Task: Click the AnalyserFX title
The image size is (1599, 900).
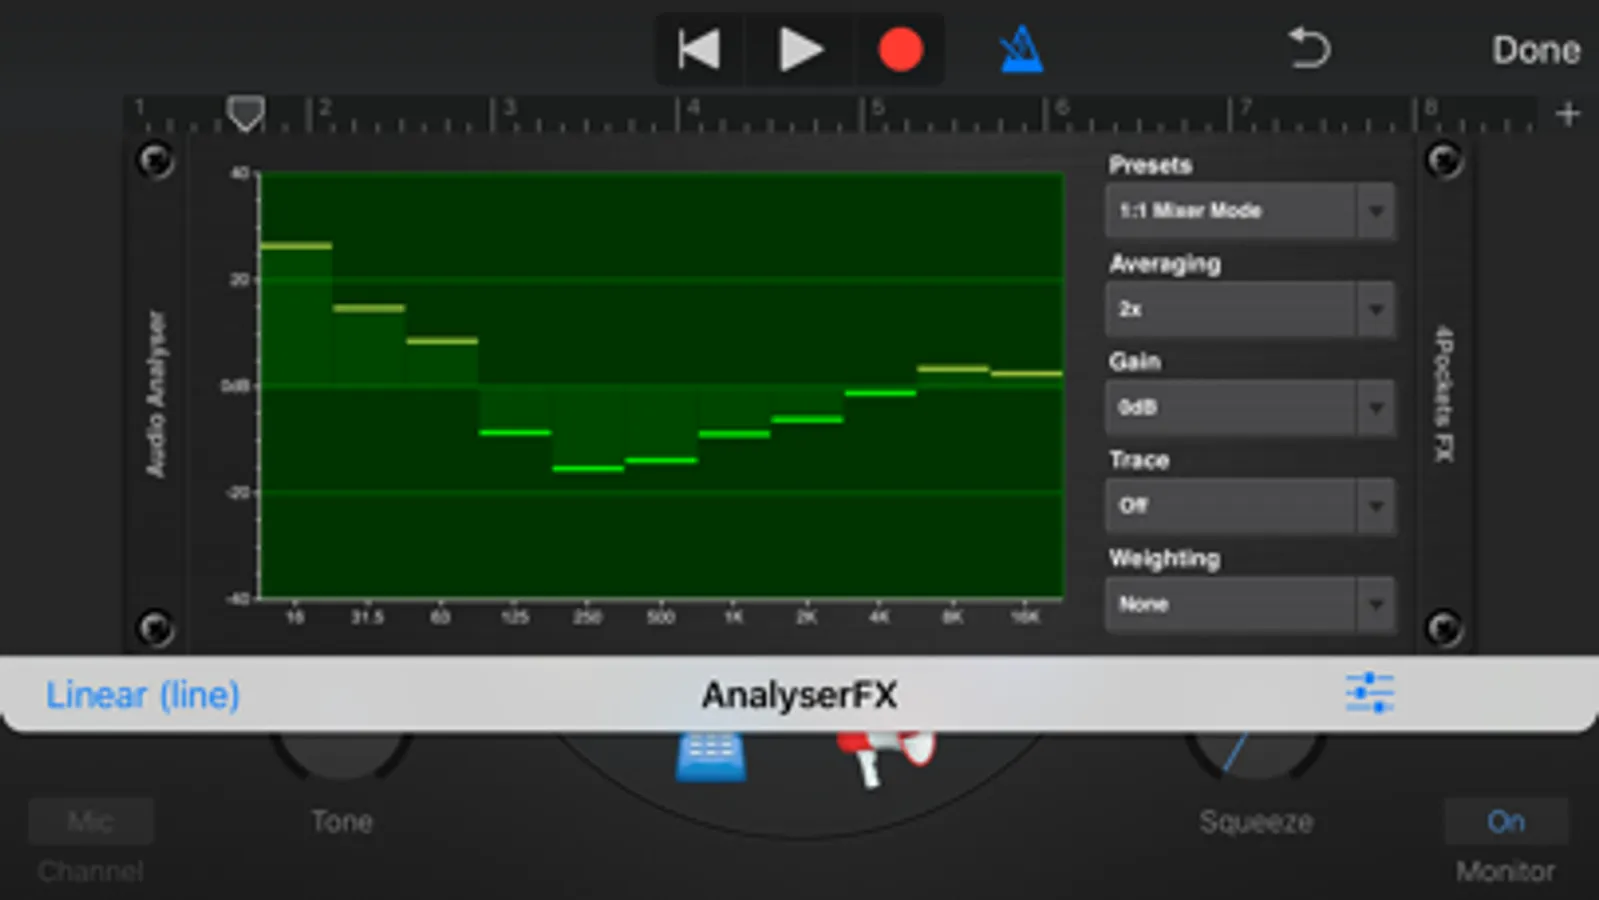Action: tap(799, 695)
